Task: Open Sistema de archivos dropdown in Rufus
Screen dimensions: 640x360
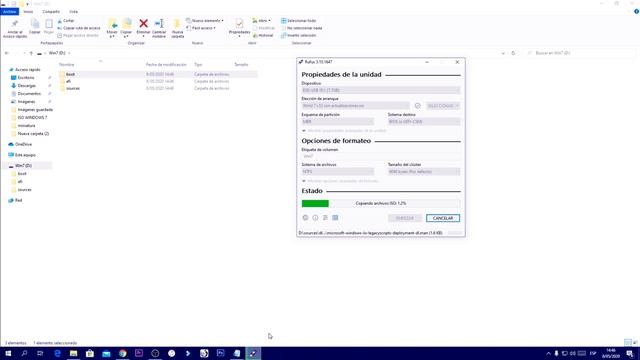Action: 338,172
